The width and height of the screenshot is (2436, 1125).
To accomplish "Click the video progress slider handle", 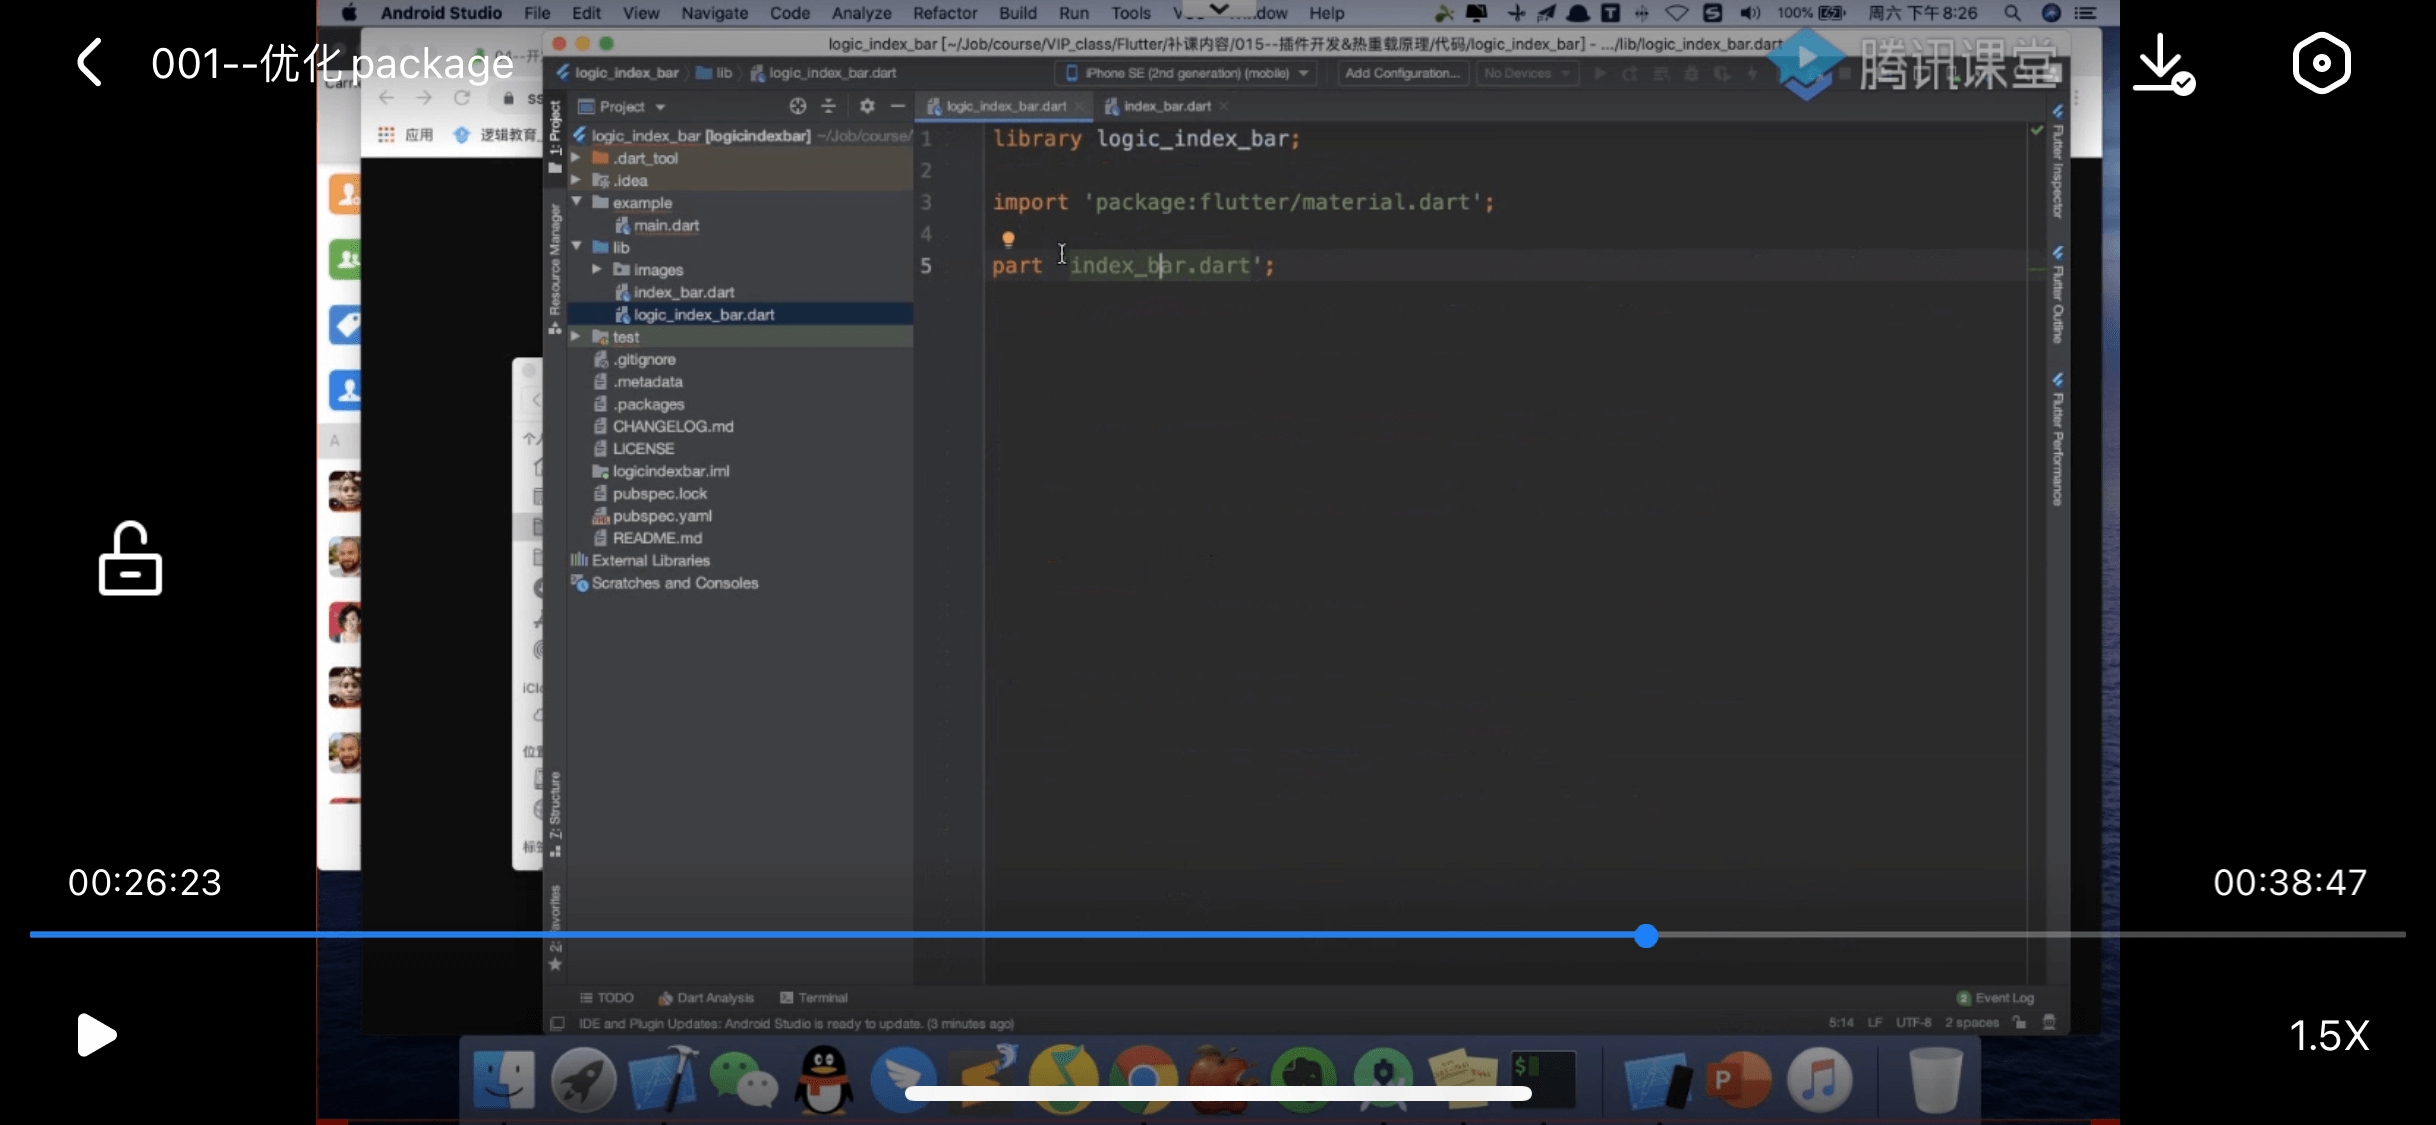I will [1646, 936].
